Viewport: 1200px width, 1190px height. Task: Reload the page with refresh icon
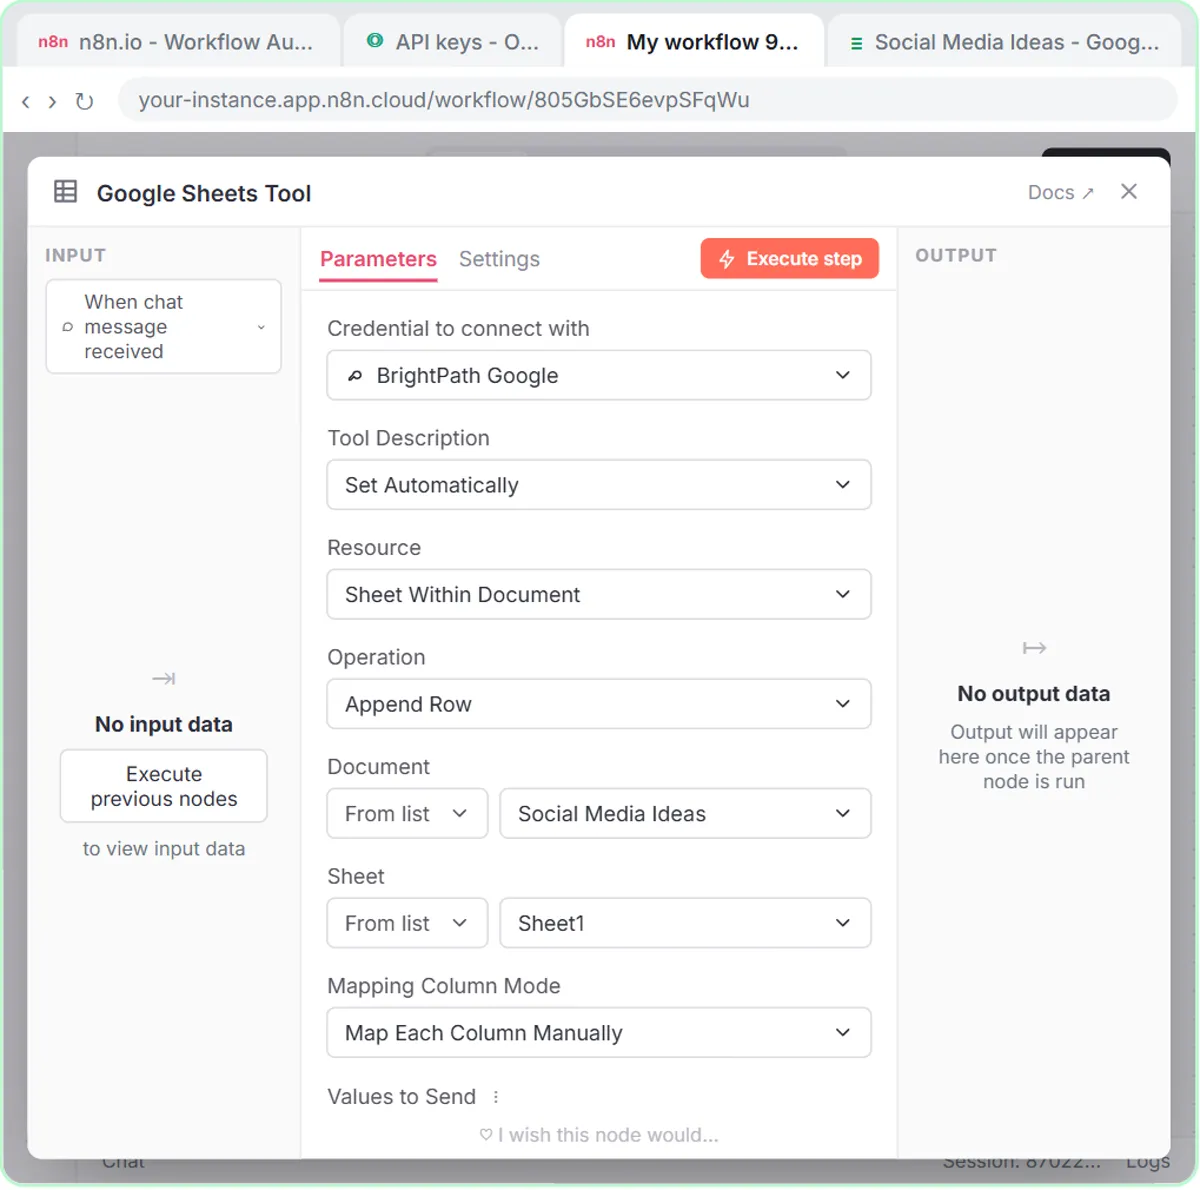[84, 101]
